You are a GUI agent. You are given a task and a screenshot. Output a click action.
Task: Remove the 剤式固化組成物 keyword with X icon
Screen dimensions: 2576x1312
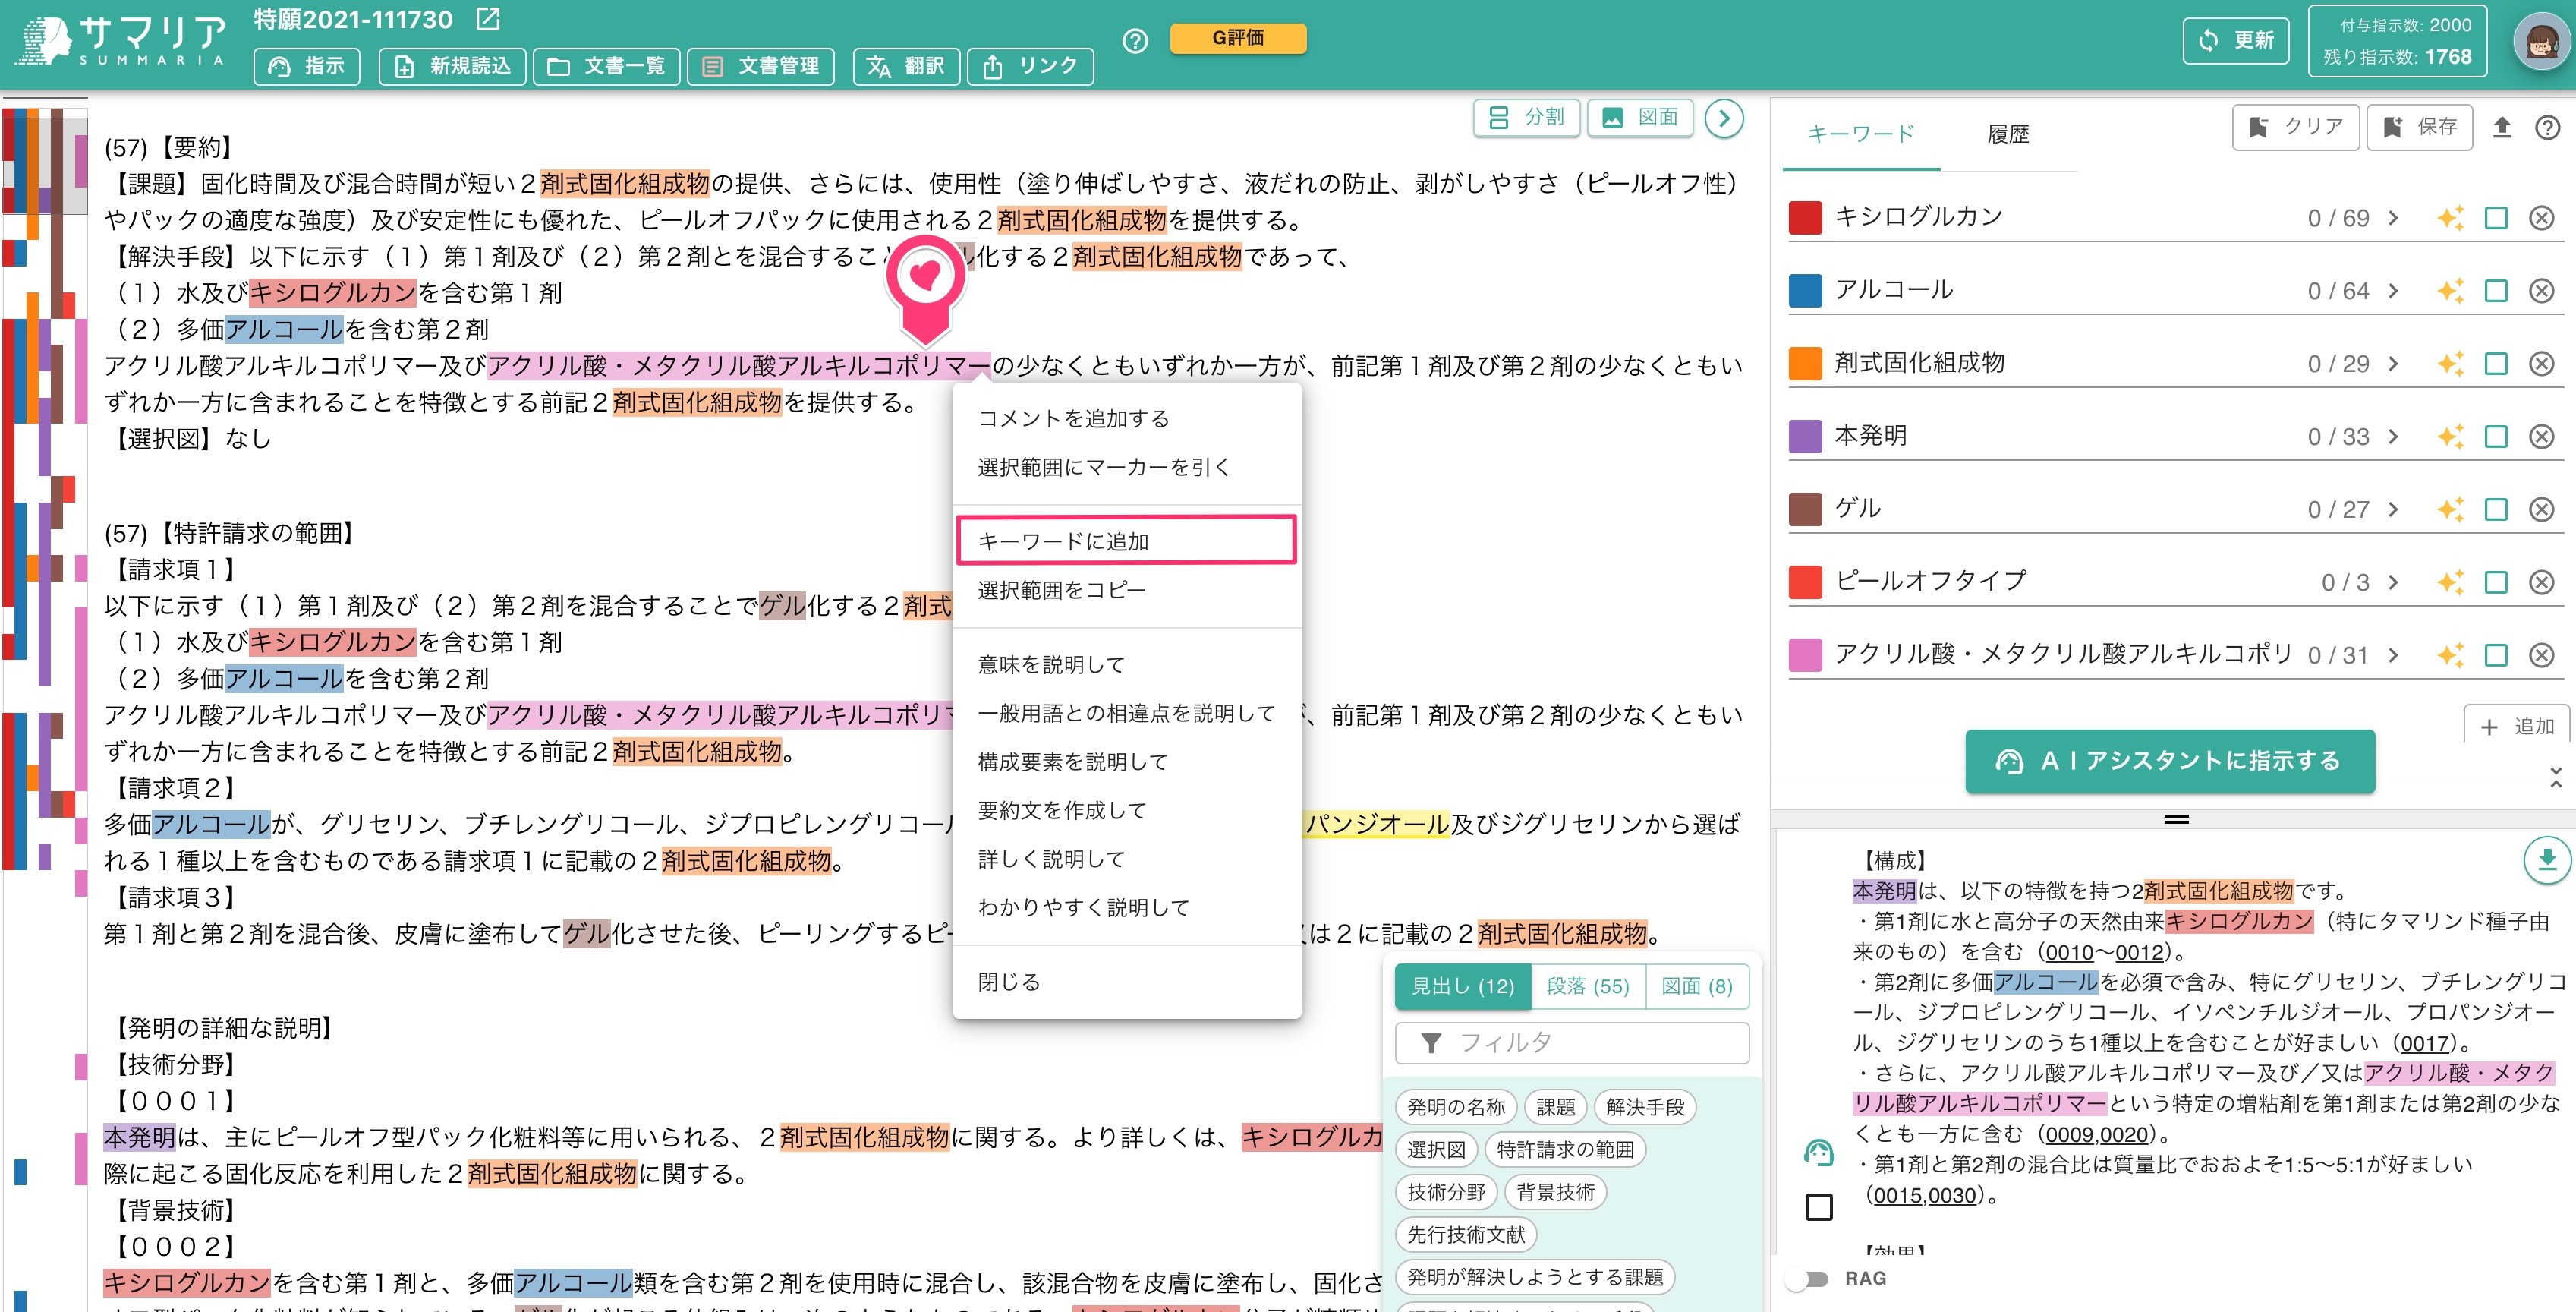pos(2542,364)
